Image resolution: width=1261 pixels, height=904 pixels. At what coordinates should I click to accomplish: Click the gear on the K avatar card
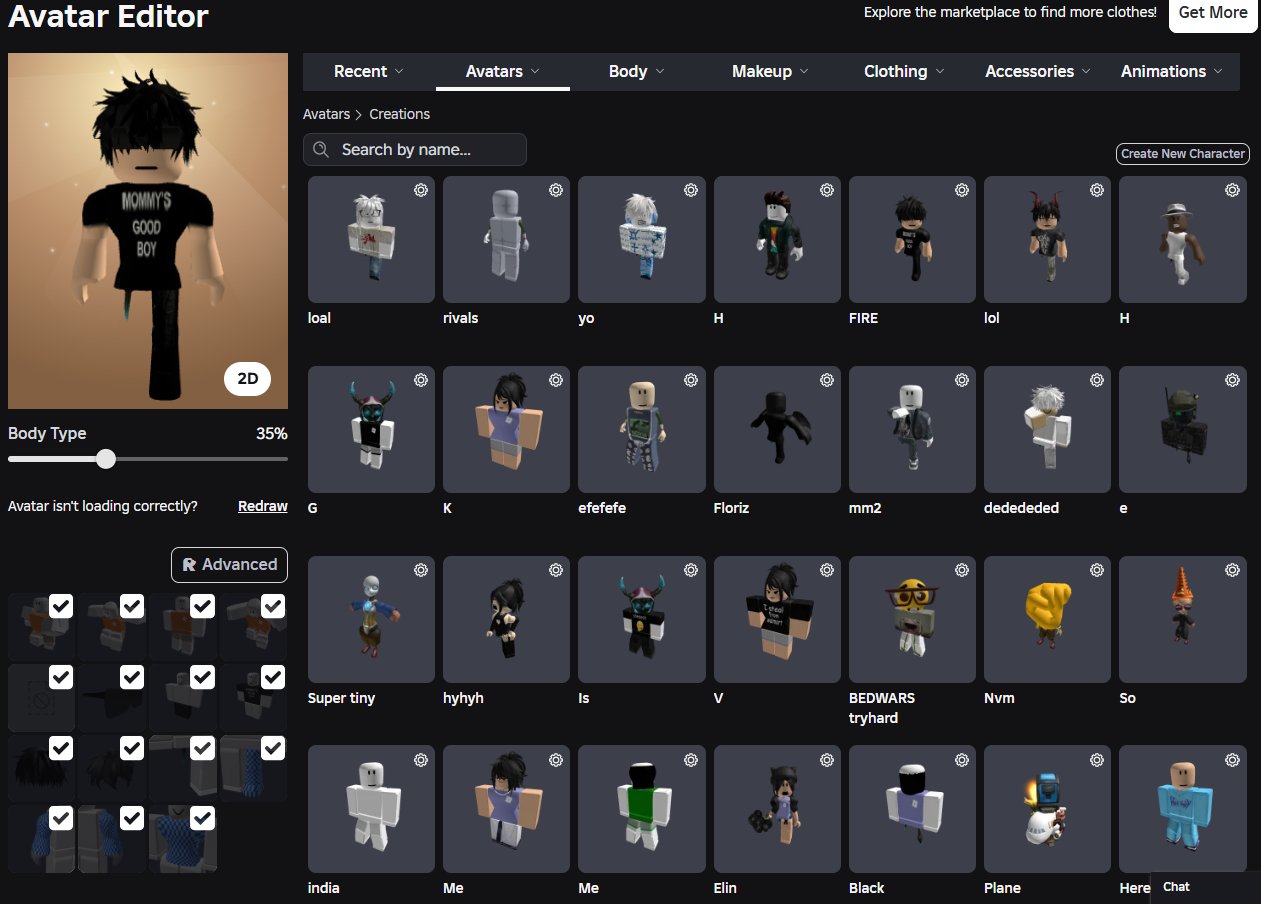[556, 380]
